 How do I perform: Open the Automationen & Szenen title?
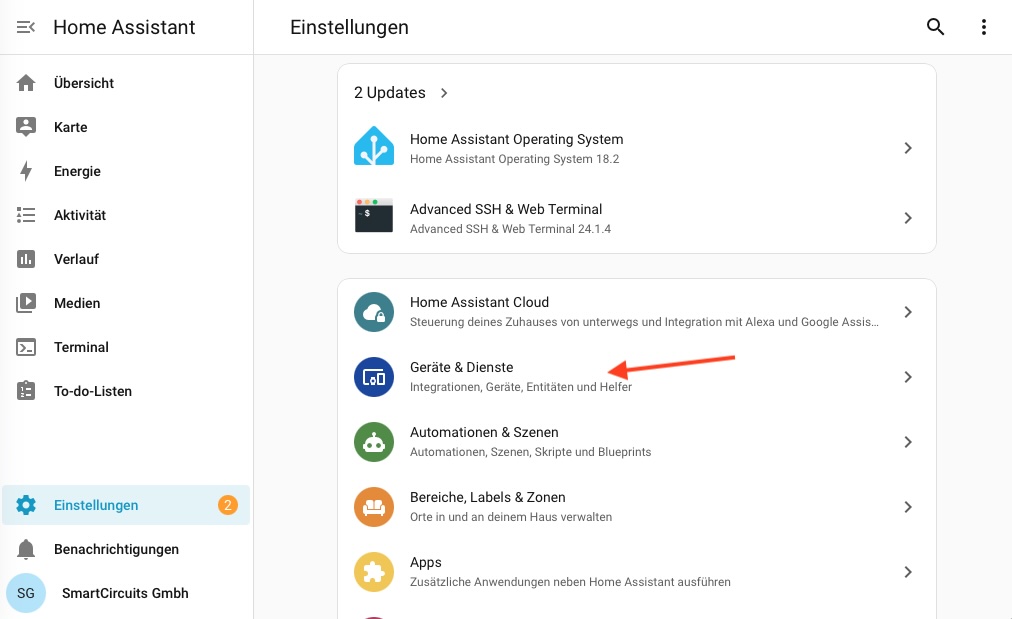(484, 432)
